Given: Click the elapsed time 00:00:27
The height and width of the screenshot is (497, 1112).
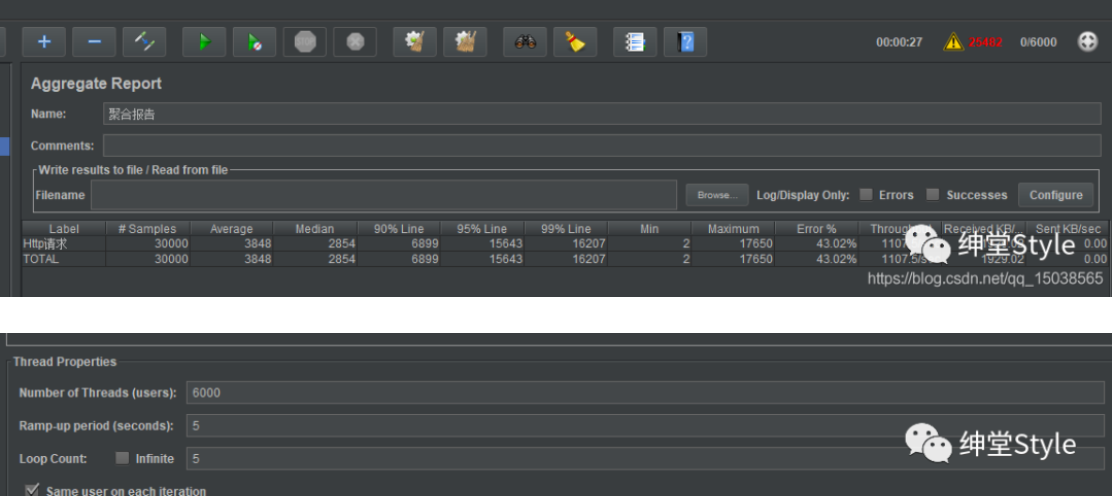Looking at the screenshot, I should pos(899,42).
